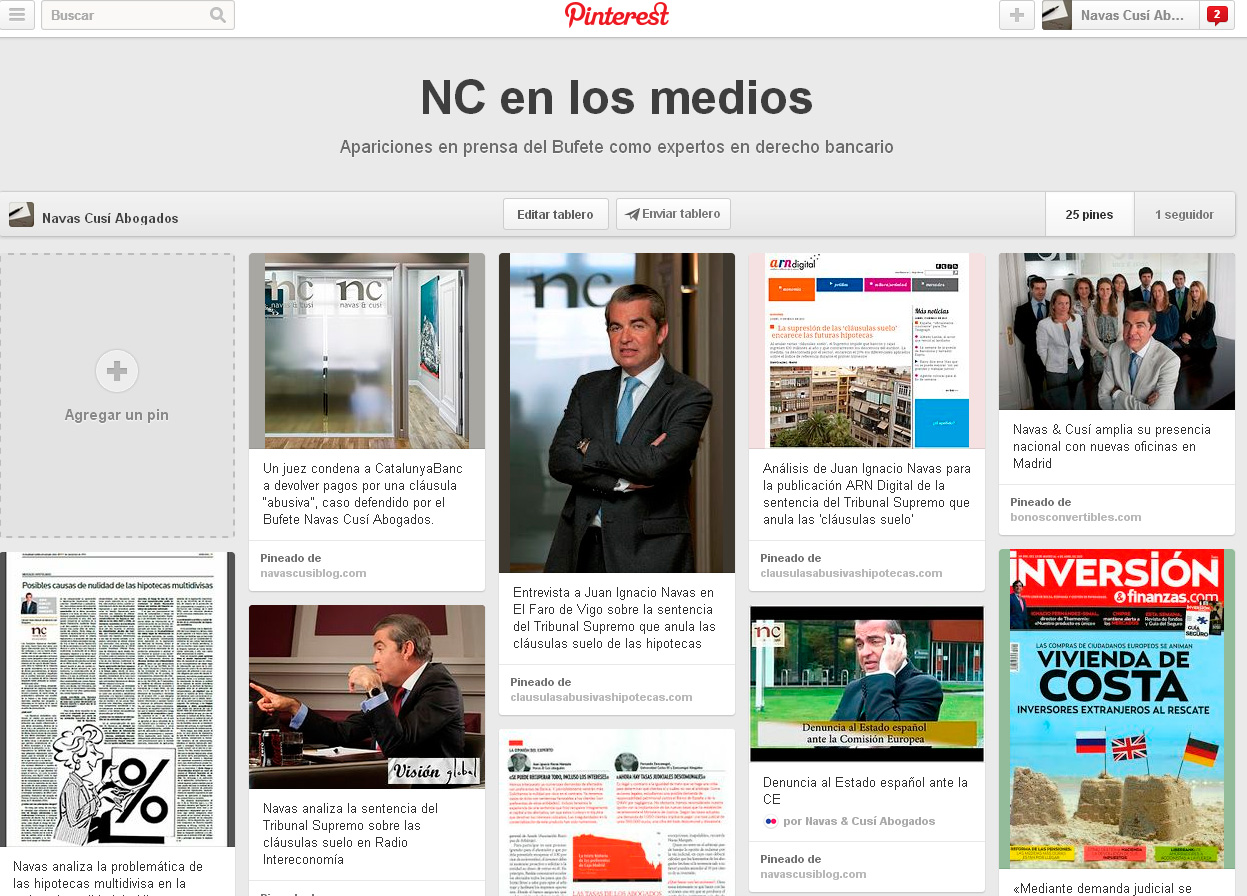Click the Entrevista a Juan Ignacio Navas description
1247x896 pixels.
(615, 618)
